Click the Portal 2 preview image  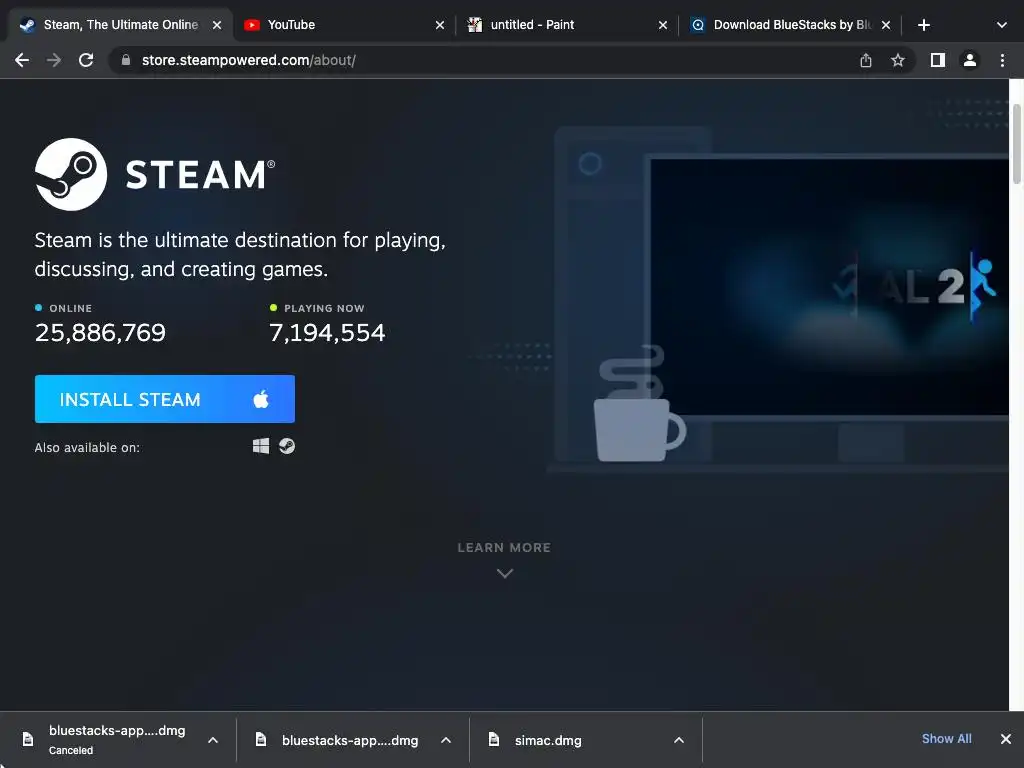[x=829, y=286]
